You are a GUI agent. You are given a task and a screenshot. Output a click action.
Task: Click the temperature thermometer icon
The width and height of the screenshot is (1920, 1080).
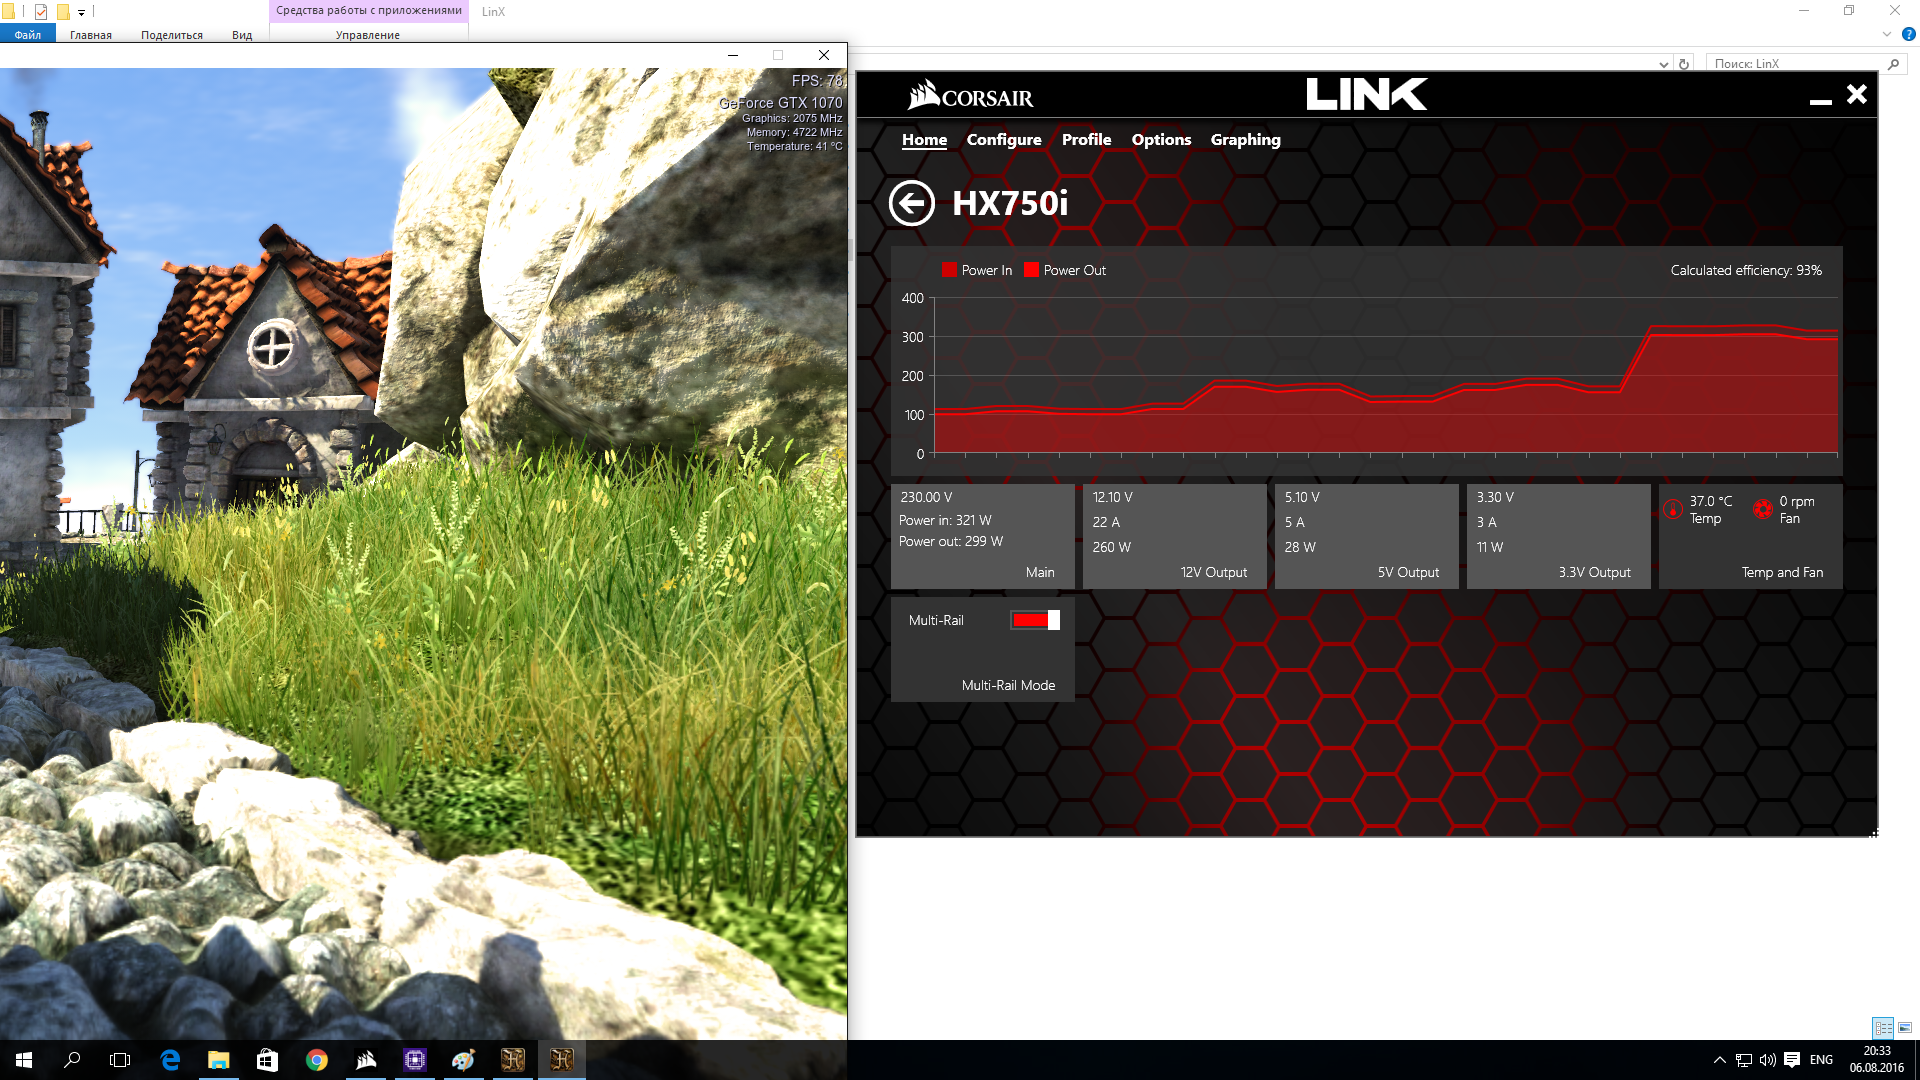(x=1673, y=509)
